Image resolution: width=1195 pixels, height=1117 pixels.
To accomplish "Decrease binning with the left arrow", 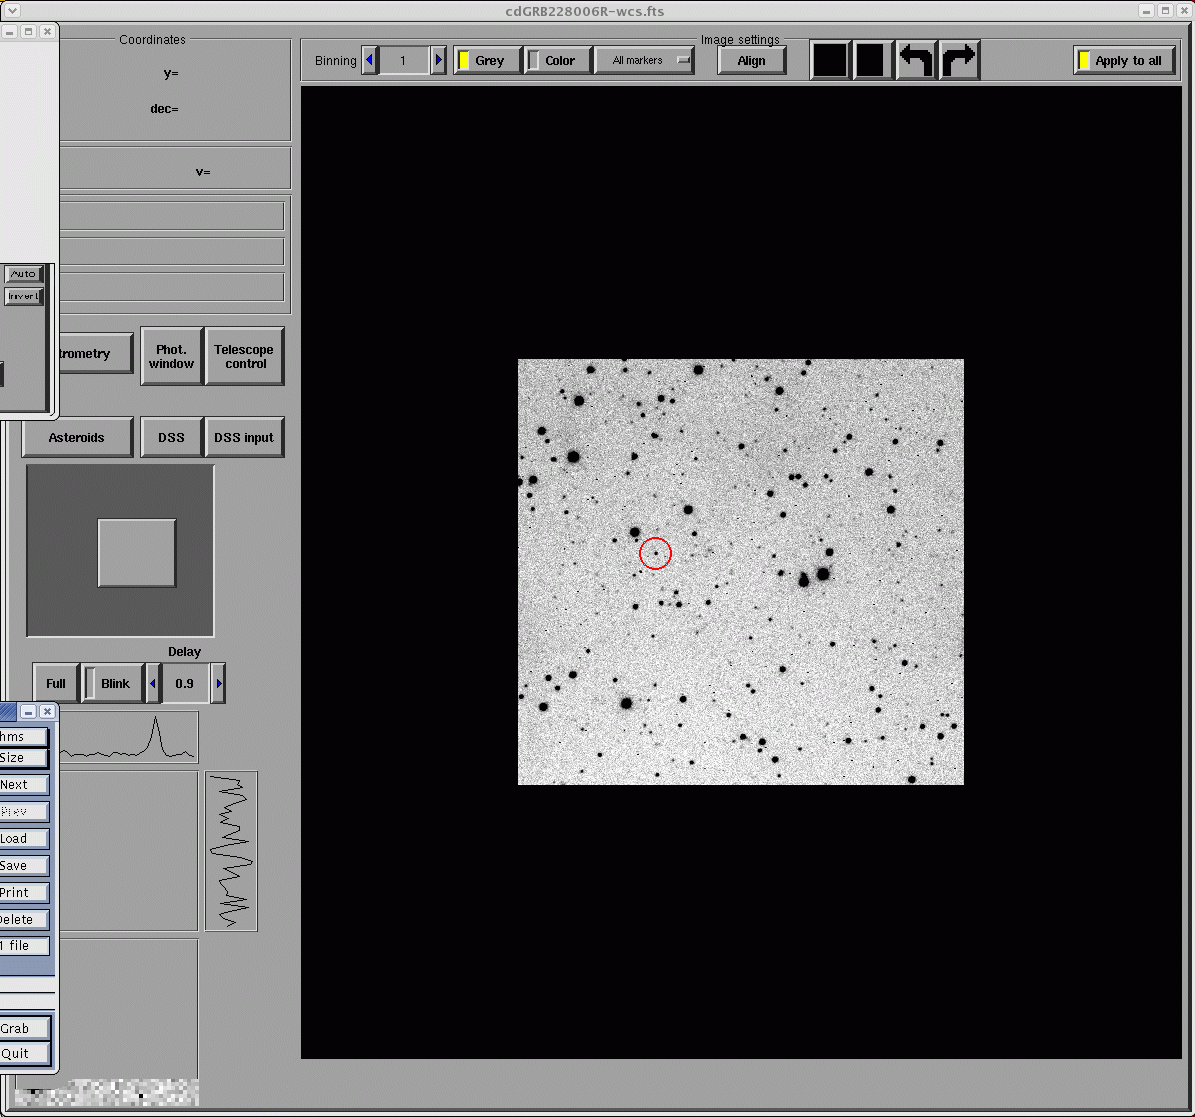I will [370, 60].
